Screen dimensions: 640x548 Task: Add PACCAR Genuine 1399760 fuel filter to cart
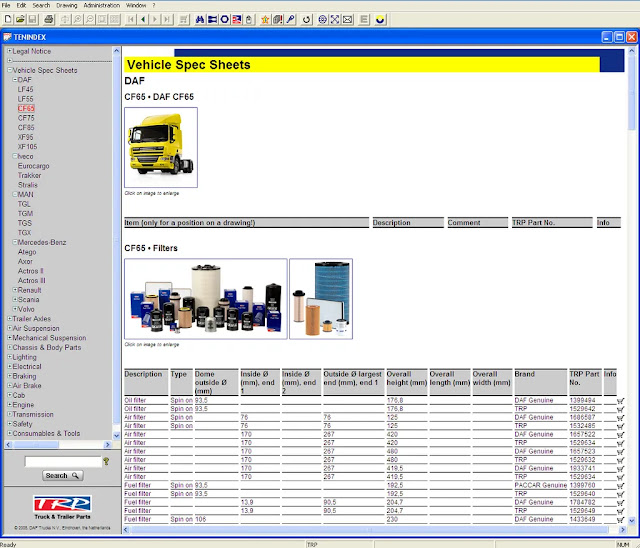tap(620, 486)
